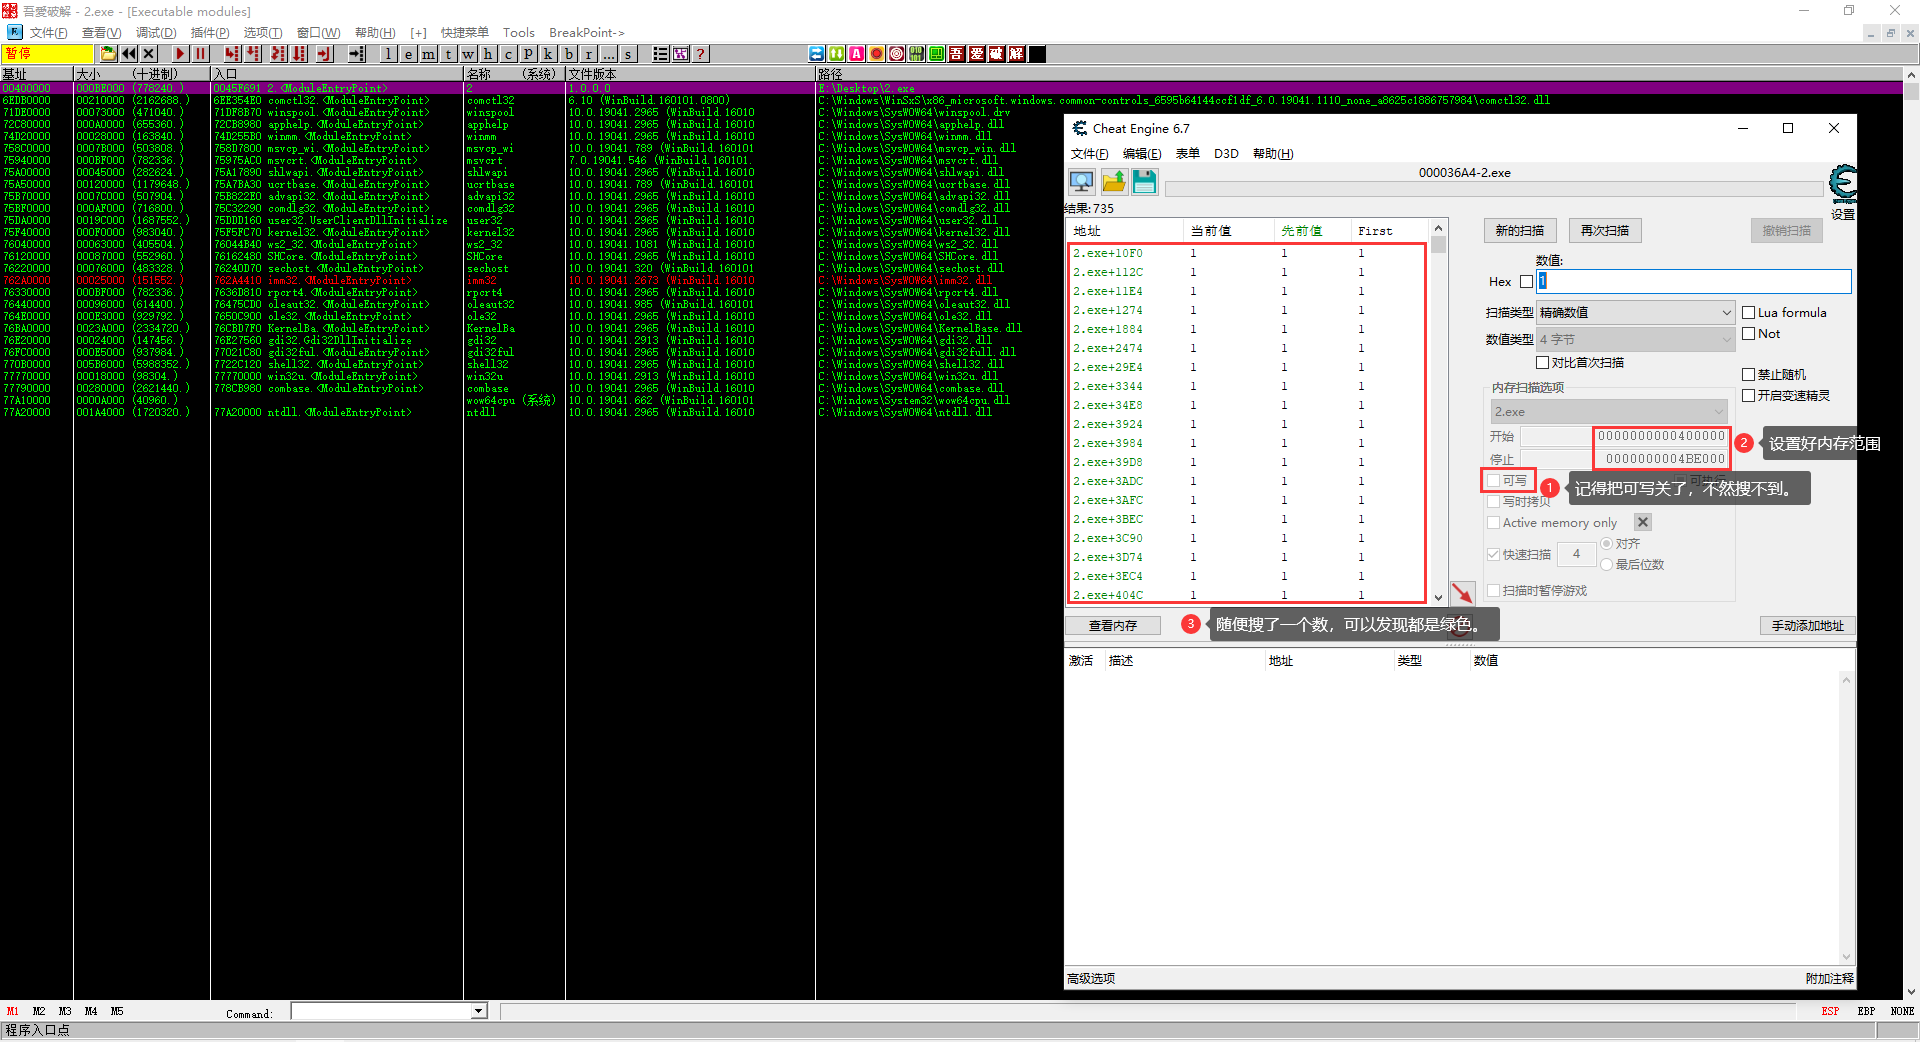The width and height of the screenshot is (1920, 1042).
Task: Click the trace-into icon in OllyDbg
Action: click(278, 54)
